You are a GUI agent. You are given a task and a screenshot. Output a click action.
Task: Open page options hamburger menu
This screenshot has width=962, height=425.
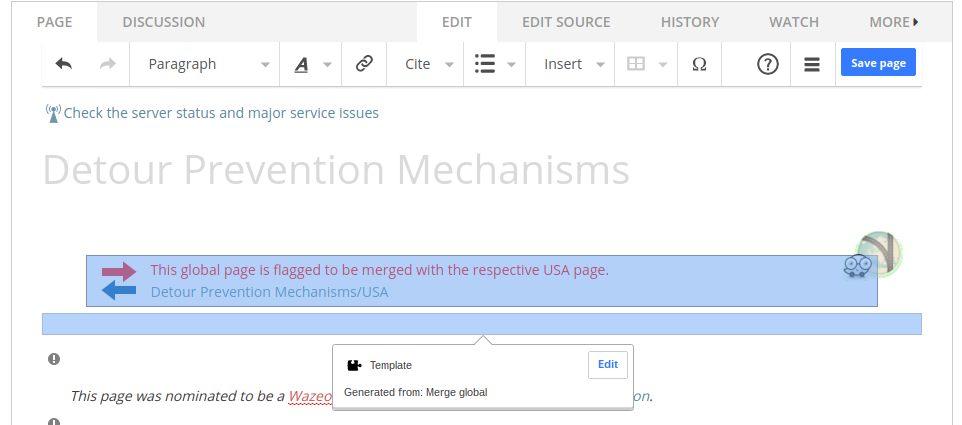pyautogui.click(x=812, y=64)
